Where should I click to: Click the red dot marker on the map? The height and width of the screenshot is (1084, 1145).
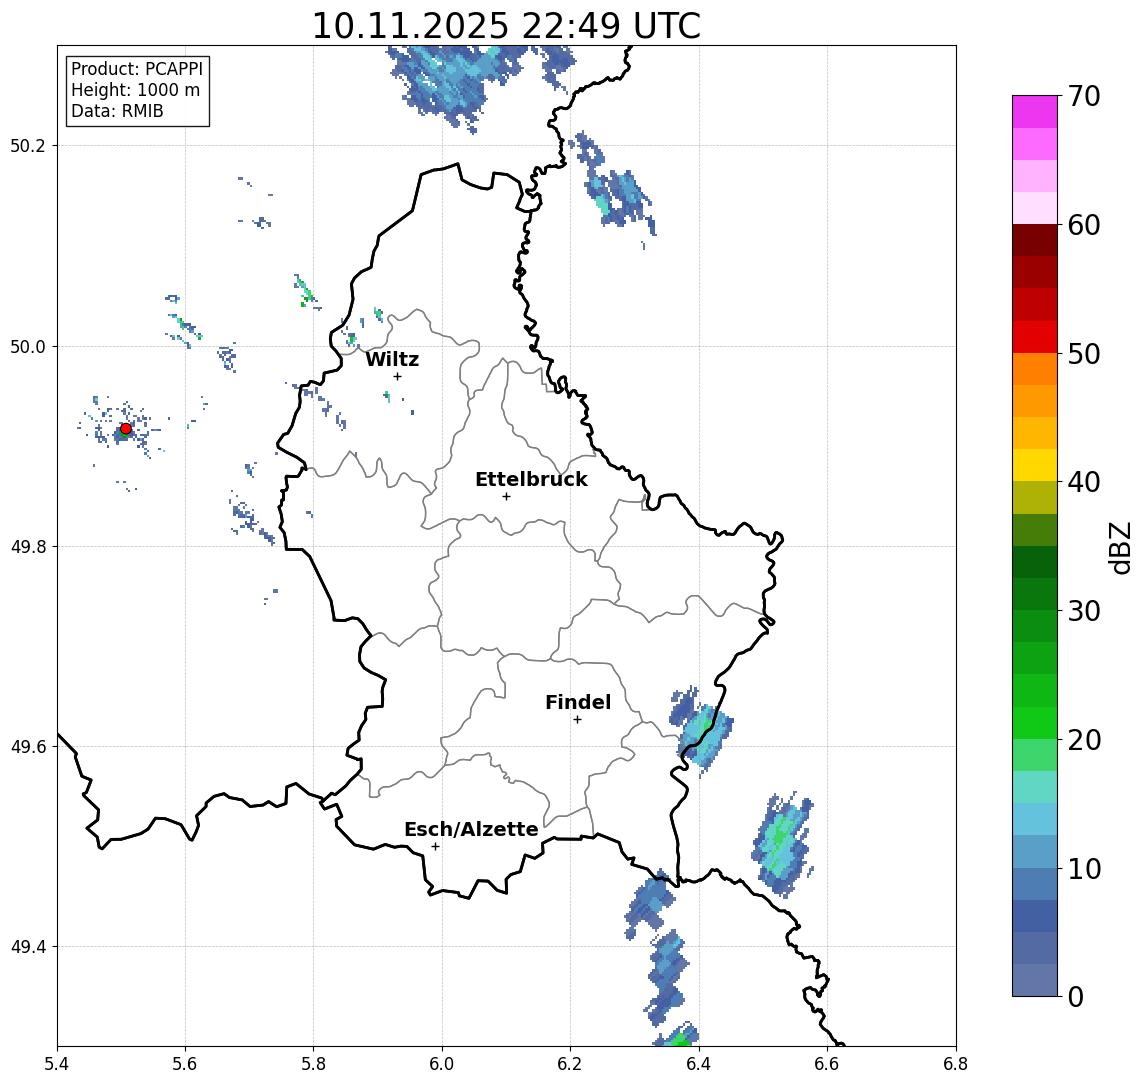(126, 429)
